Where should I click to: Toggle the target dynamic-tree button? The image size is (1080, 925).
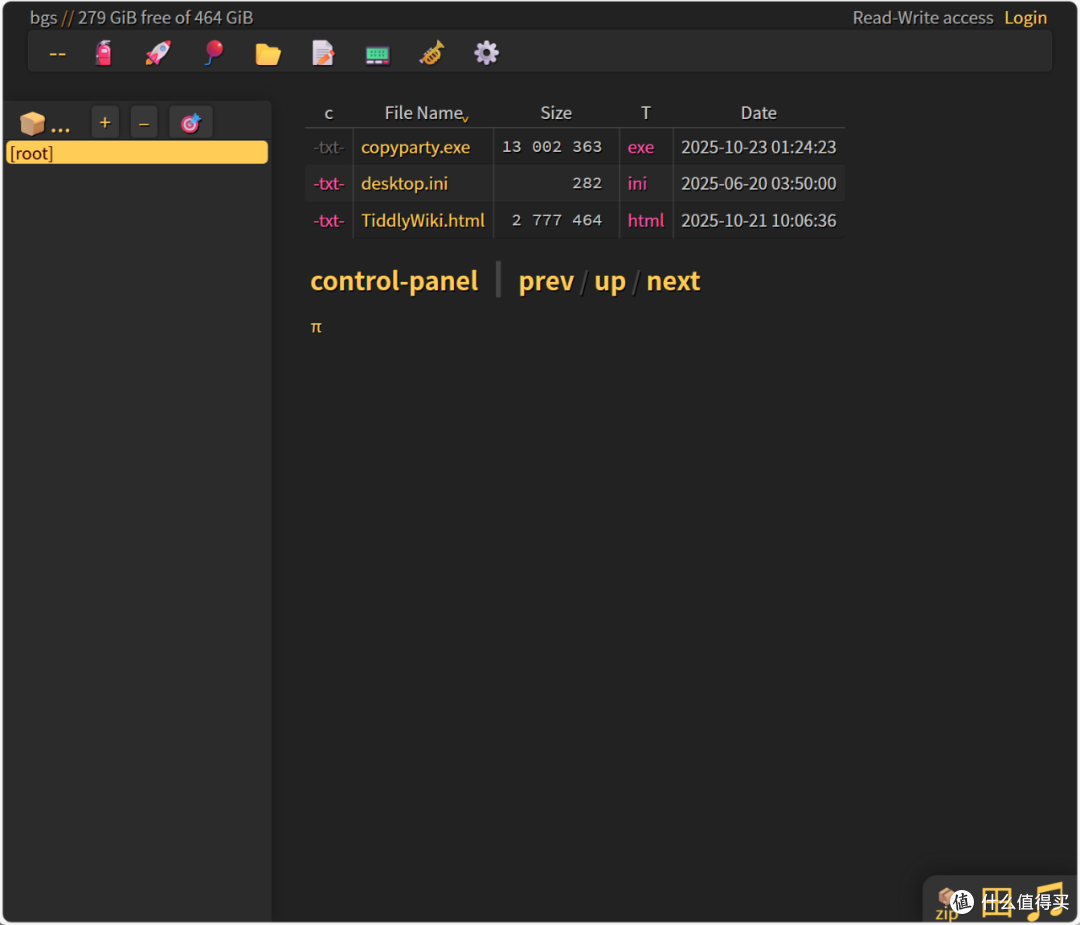191,123
